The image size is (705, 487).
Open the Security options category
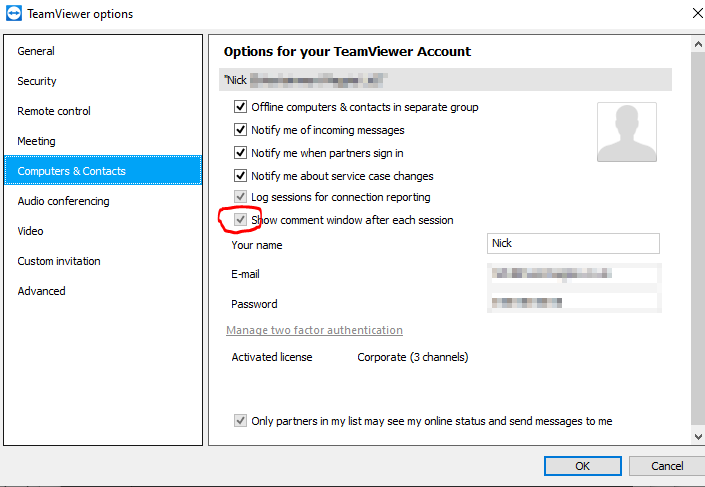click(103, 81)
